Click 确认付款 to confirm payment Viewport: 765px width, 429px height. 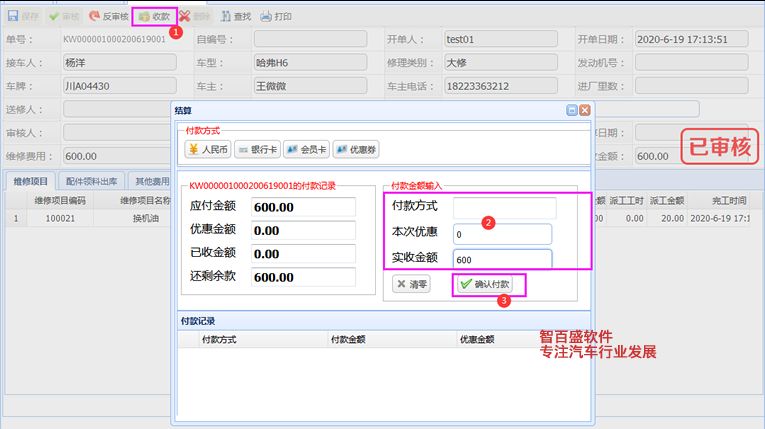485,284
